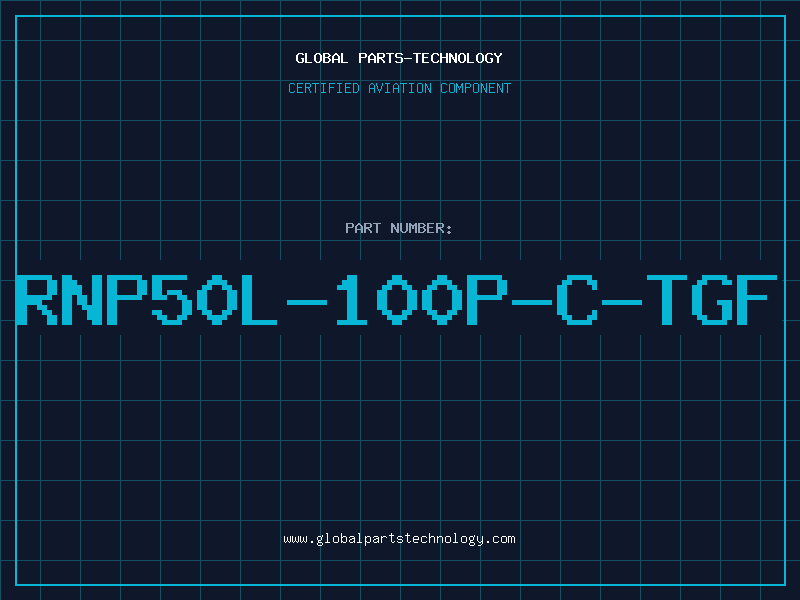Select the TGF suffix of part number

712,299
